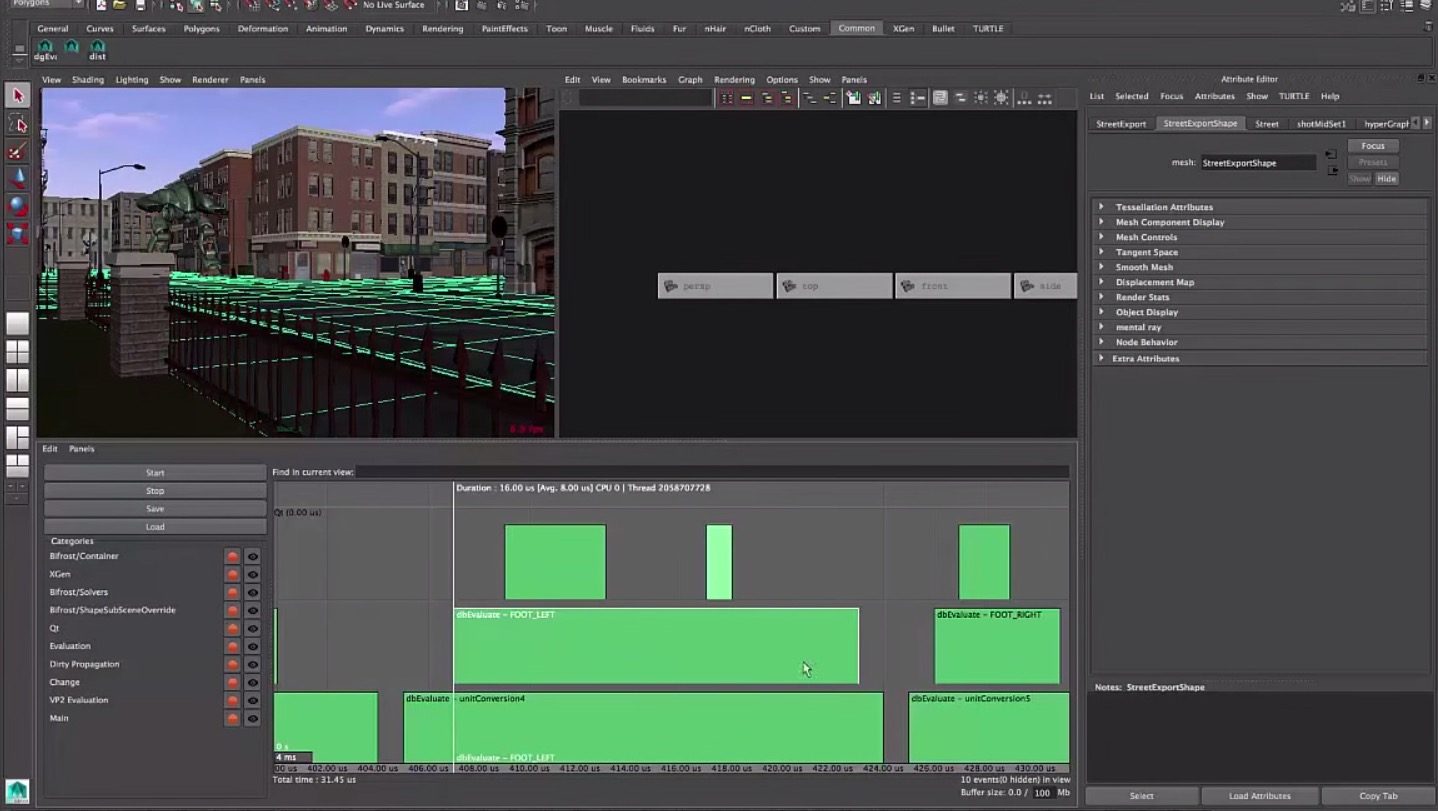
Task: Switch to the shotMidSet1 attribute tab
Action: click(1321, 124)
